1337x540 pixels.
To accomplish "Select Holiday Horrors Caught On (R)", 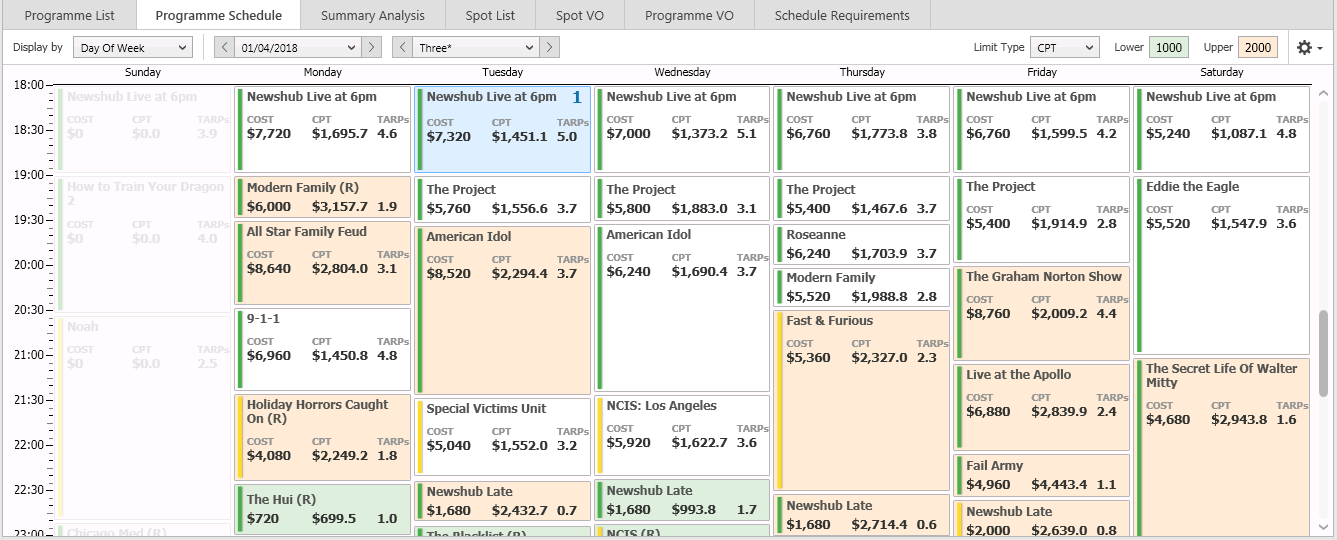I will [322, 437].
